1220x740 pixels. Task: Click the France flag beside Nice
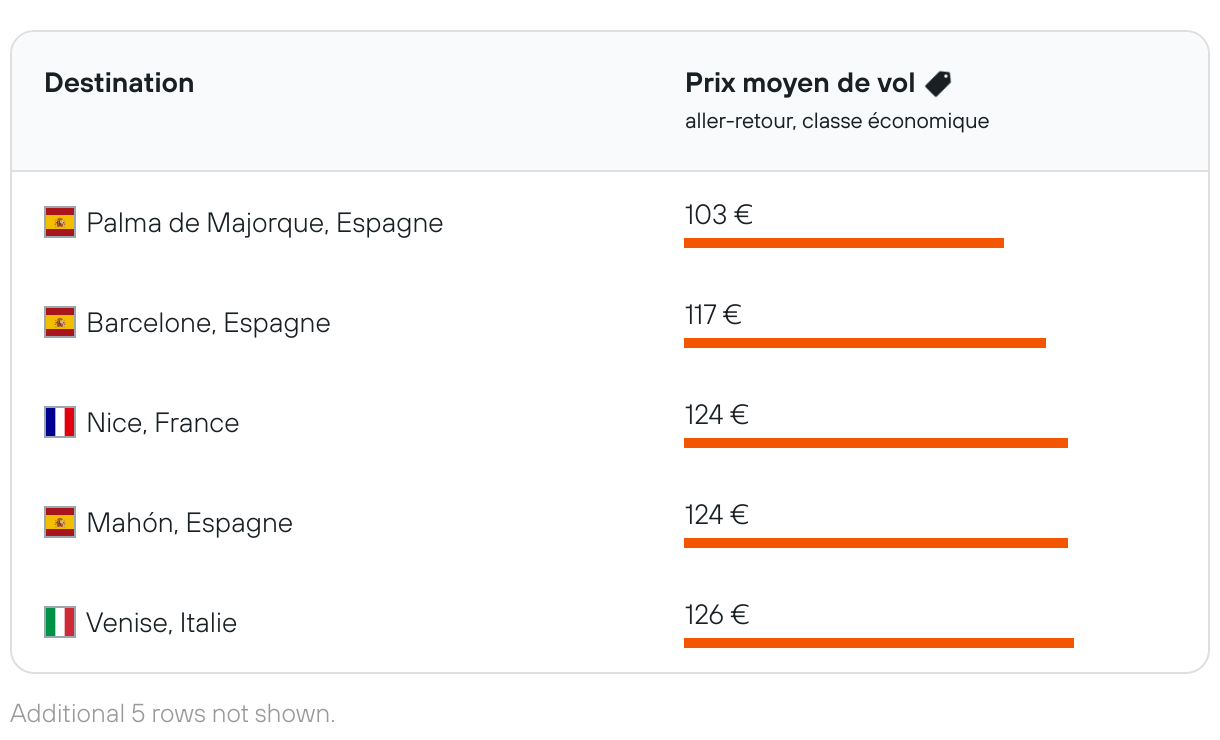tap(60, 422)
